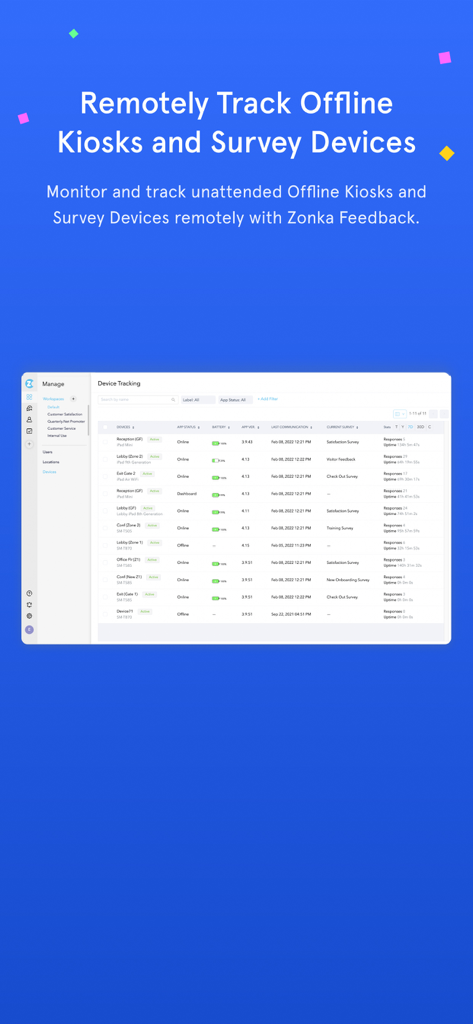Open the App Status: All filter dropdown
Screen dimensions: 473x1024
tap(235, 400)
